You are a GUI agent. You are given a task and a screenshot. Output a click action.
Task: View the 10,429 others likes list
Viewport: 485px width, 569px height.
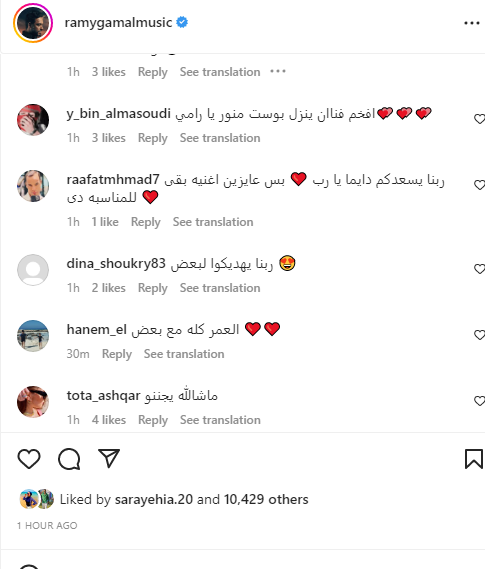click(x=266, y=499)
